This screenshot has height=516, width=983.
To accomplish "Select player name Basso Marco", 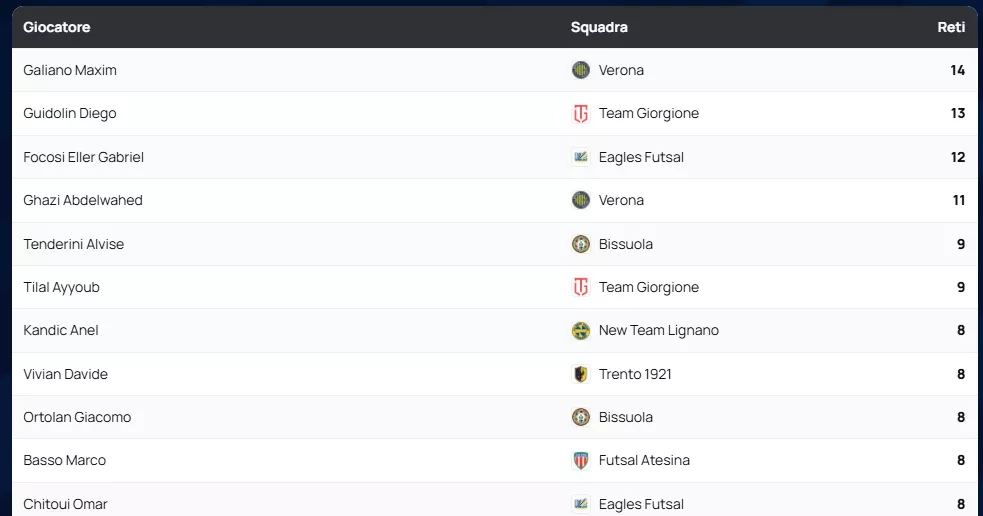I will coord(65,461).
